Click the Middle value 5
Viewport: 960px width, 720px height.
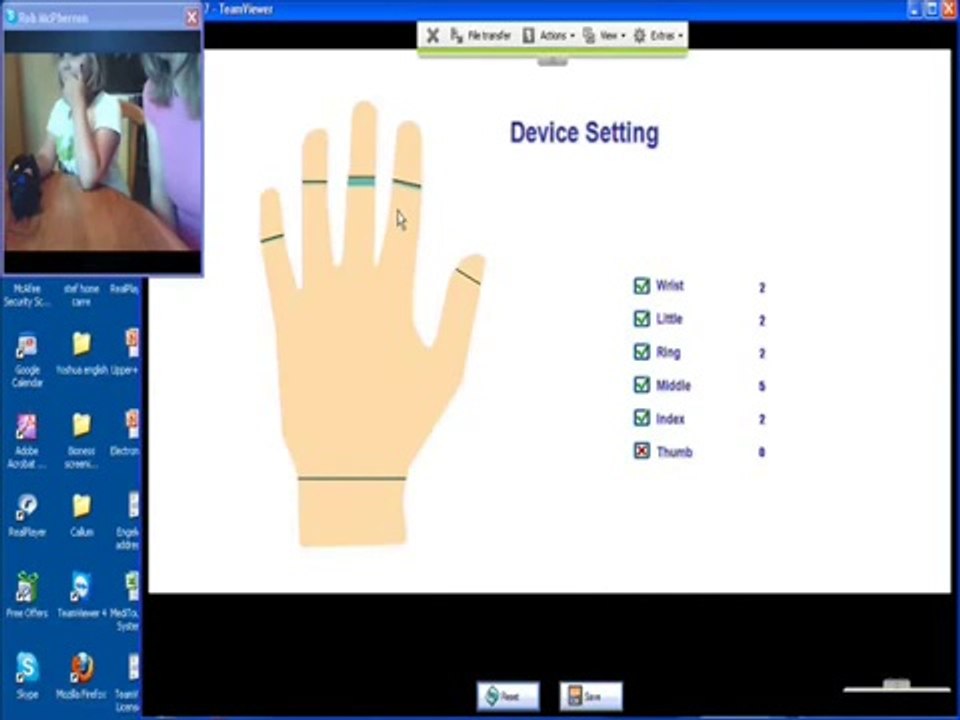coord(762,386)
